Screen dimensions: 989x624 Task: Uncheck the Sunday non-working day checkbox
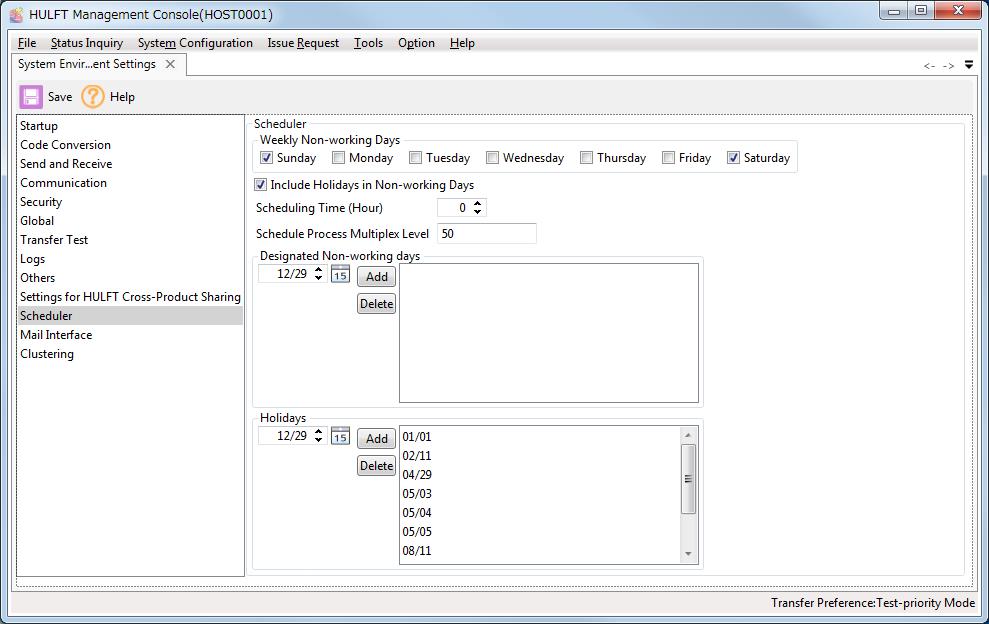tap(265, 157)
